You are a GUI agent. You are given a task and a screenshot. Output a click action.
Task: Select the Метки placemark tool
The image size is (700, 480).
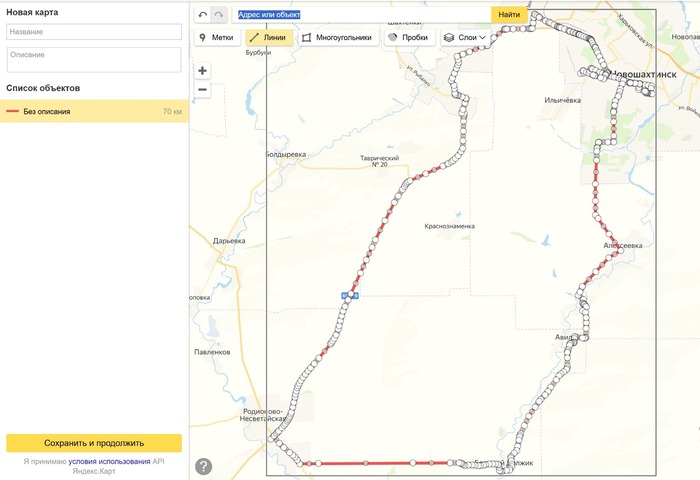click(x=217, y=38)
